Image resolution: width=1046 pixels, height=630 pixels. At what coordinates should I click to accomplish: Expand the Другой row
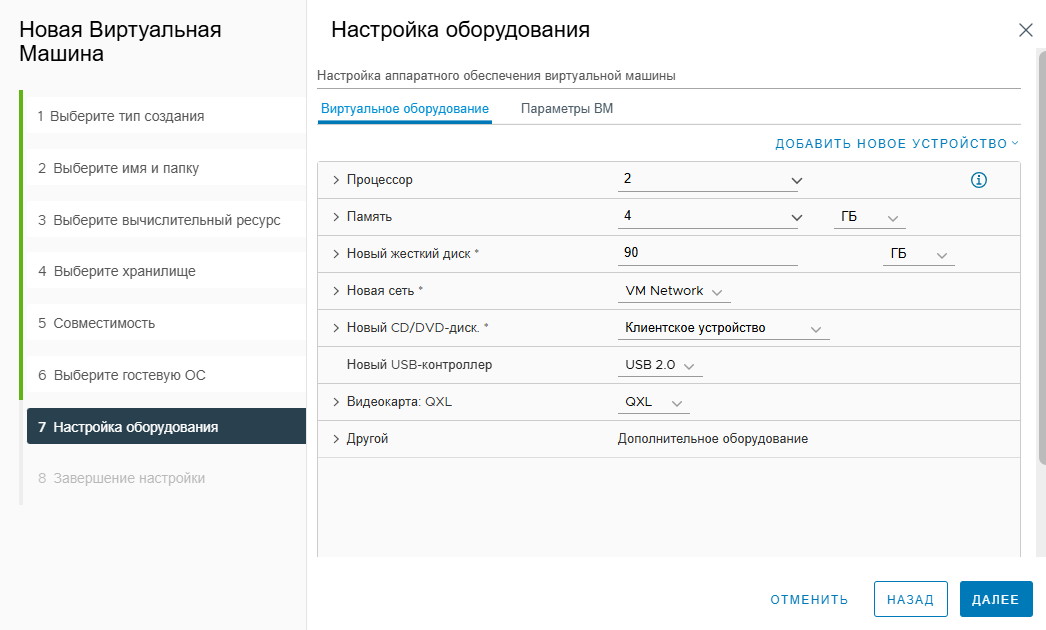click(336, 438)
